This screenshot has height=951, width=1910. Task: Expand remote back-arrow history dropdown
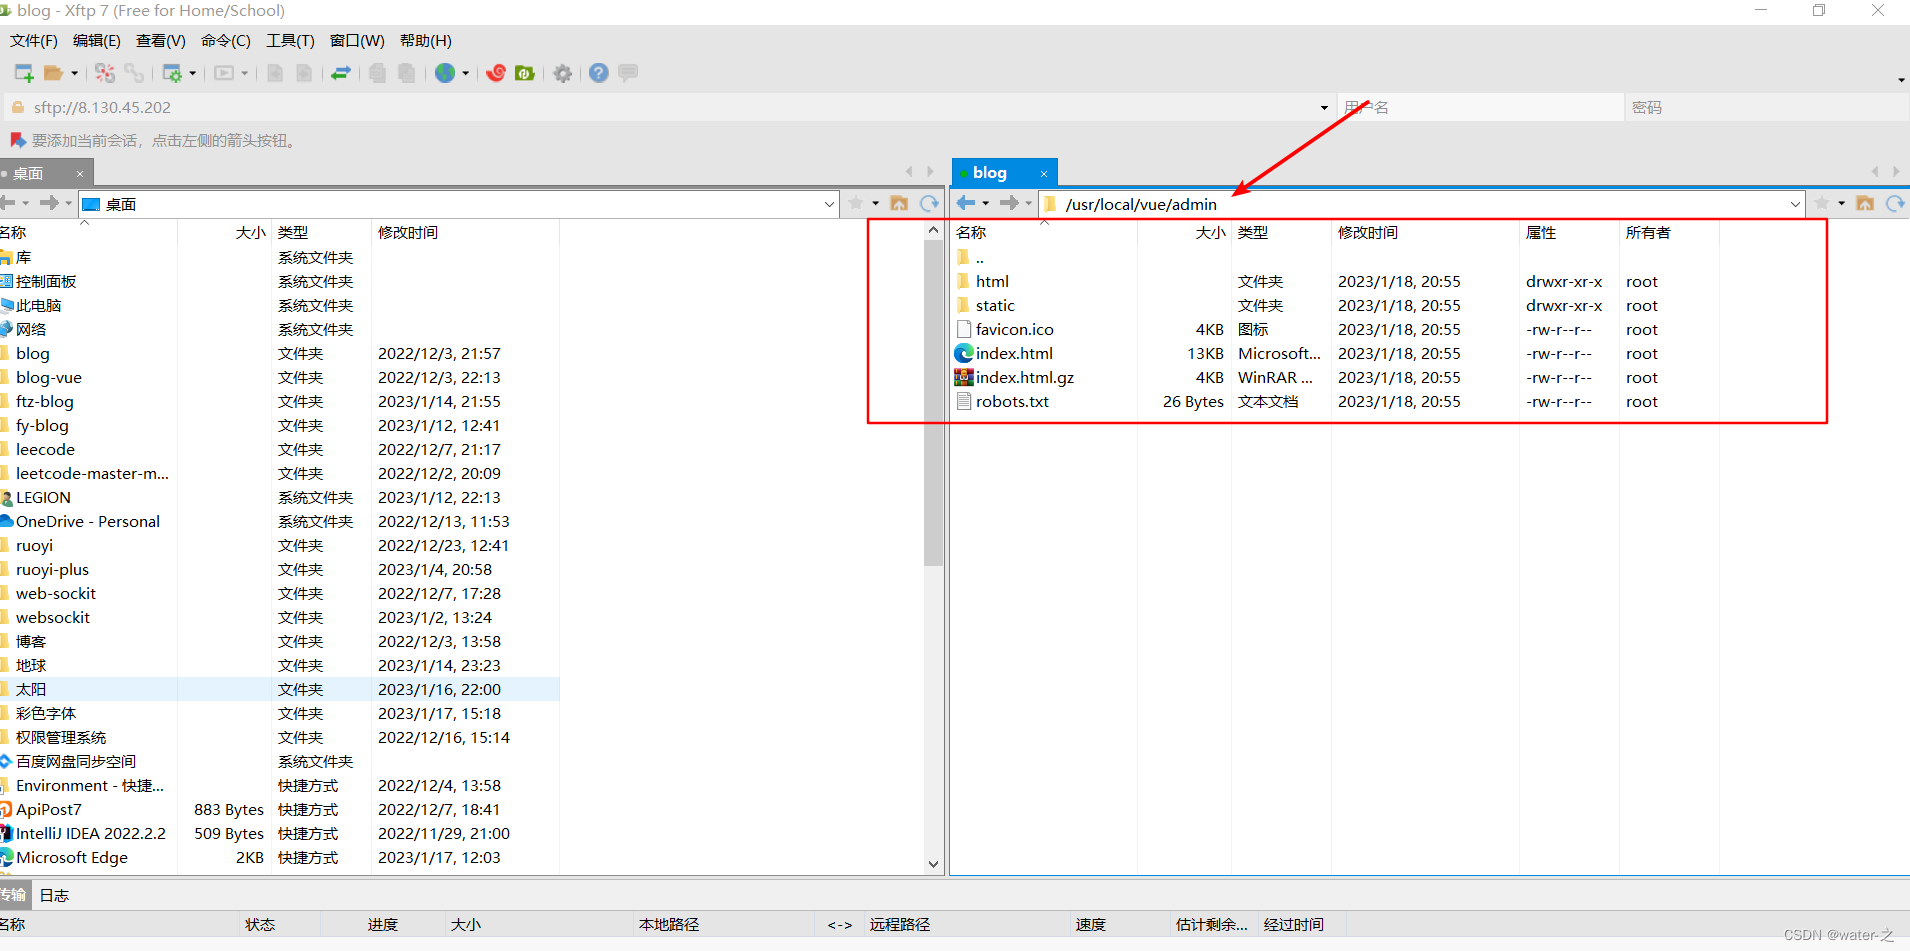(986, 203)
